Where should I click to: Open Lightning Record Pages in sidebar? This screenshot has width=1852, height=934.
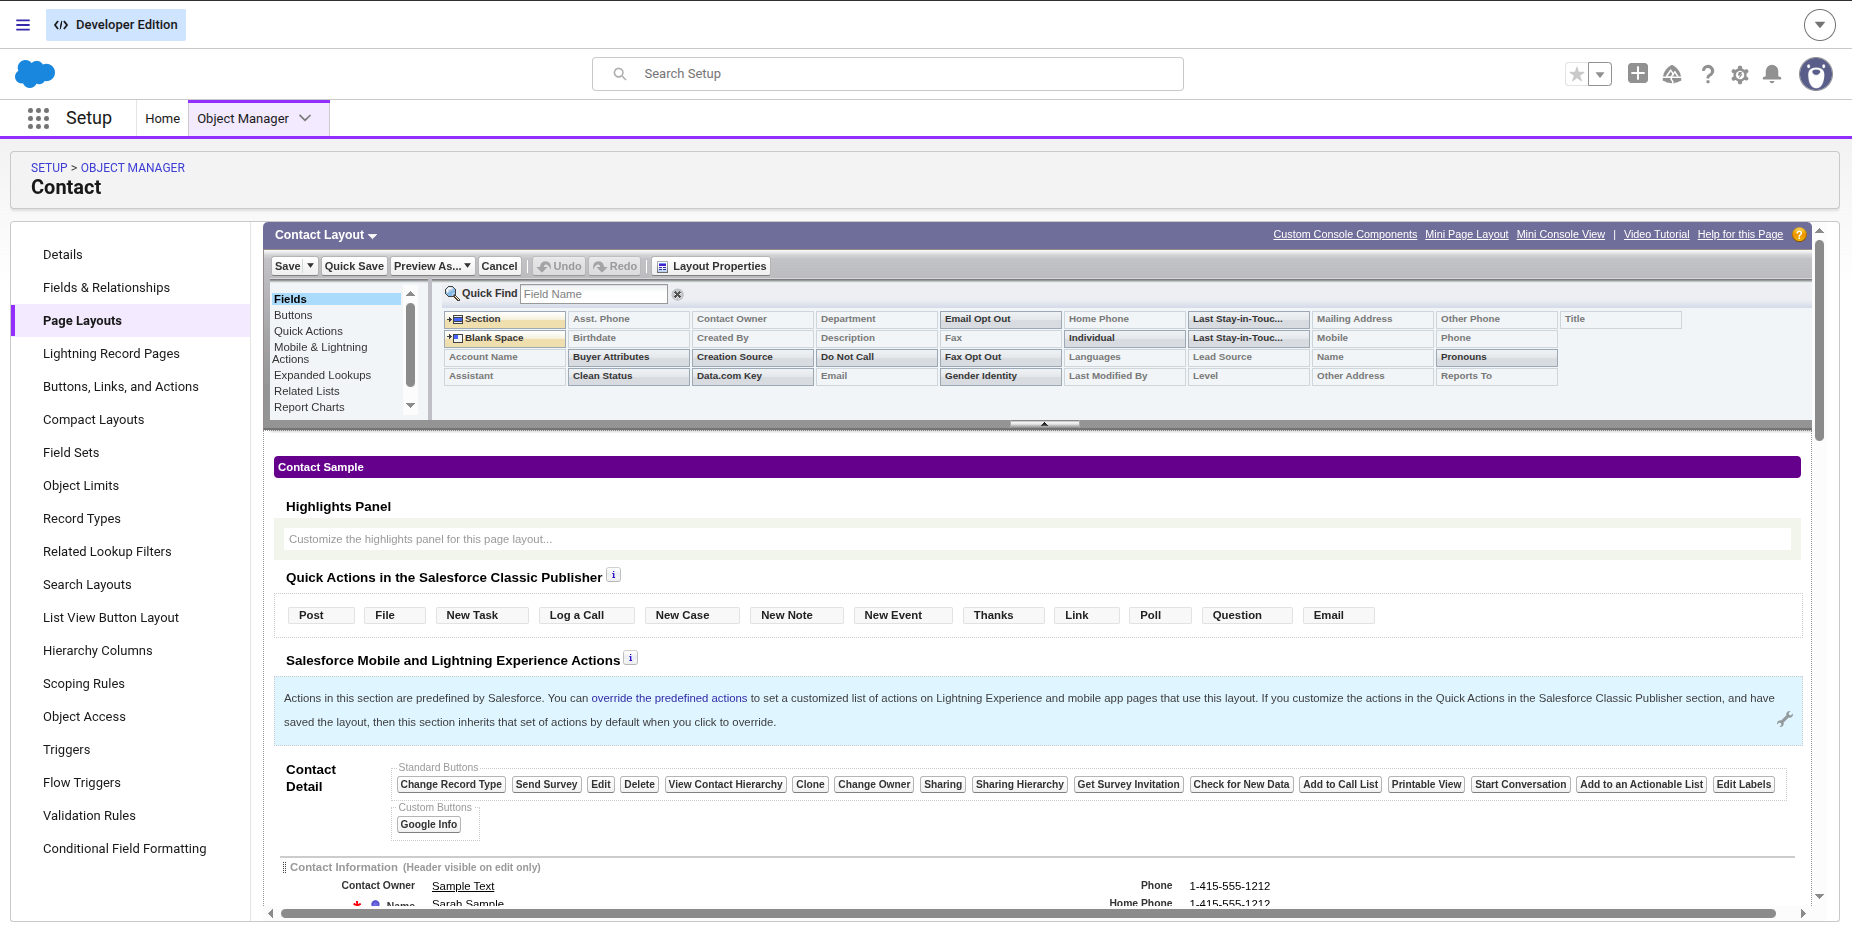[x=111, y=354]
